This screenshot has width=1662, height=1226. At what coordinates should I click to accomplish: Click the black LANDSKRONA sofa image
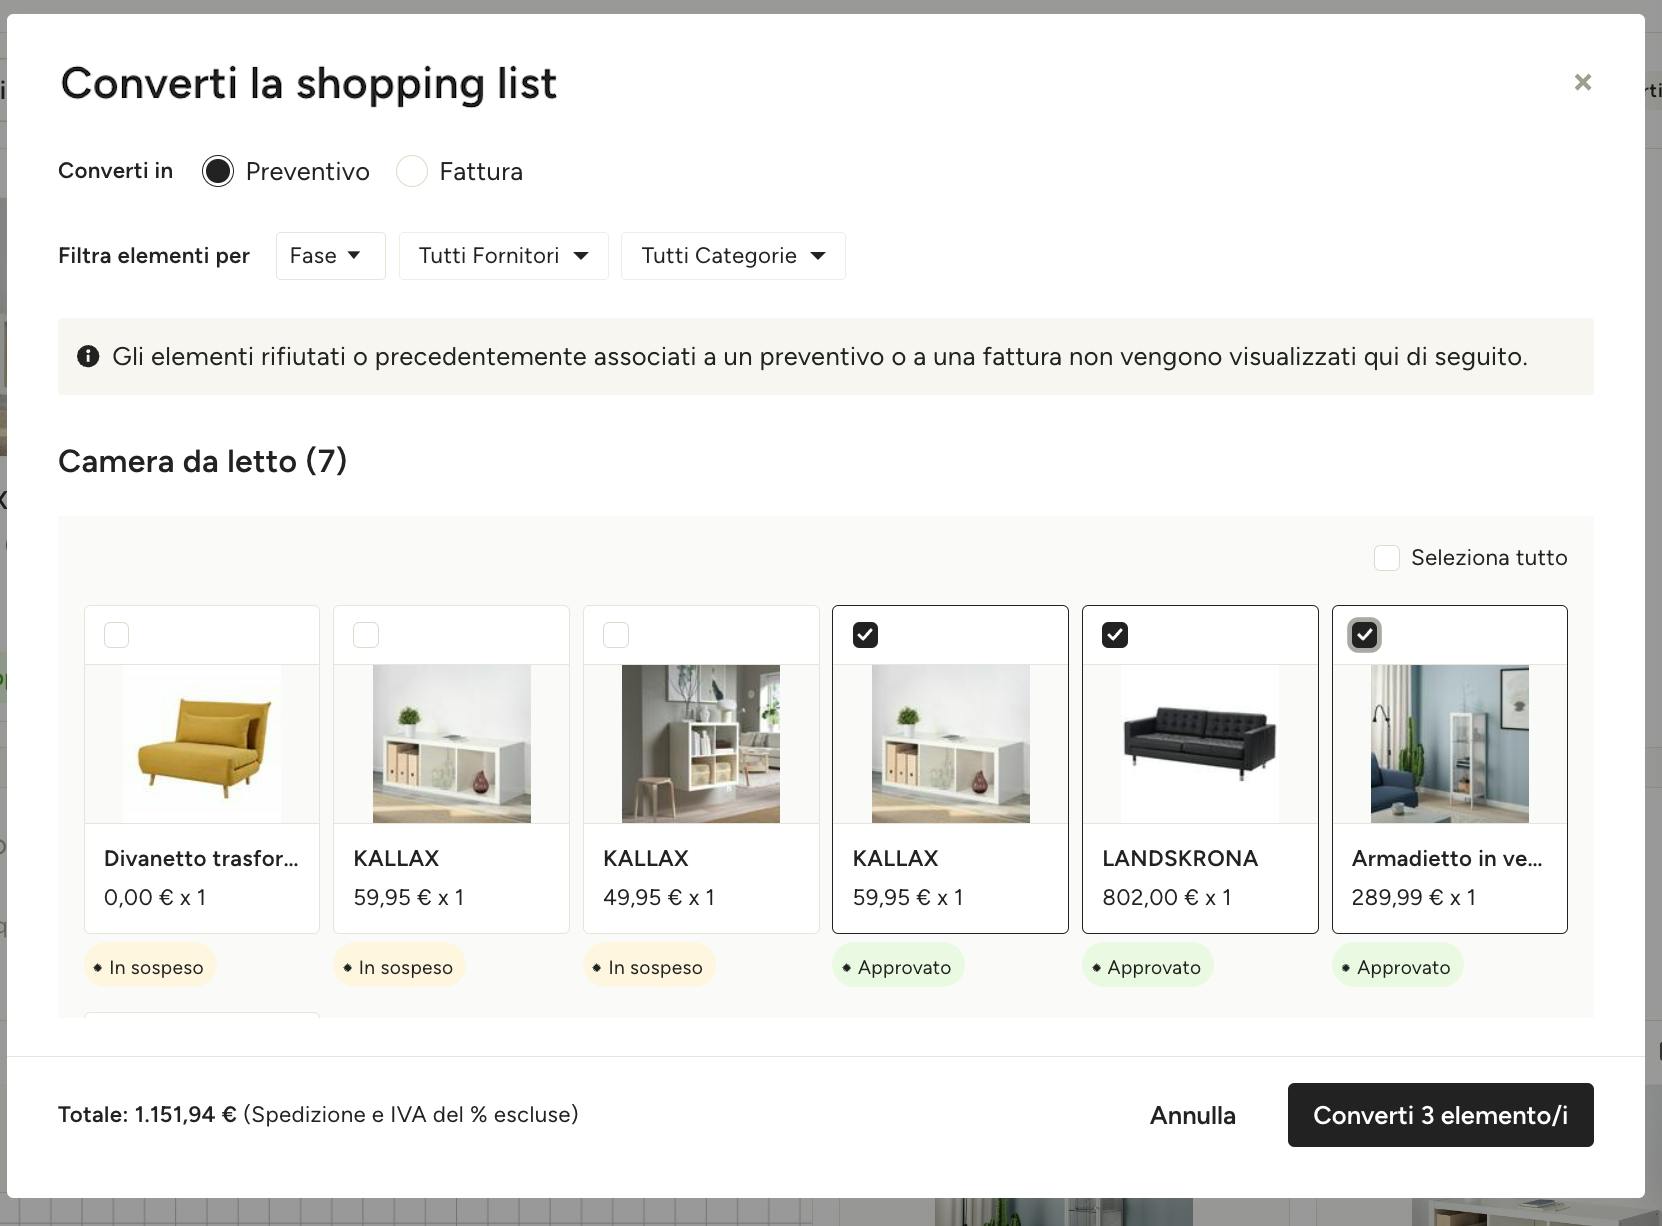click(1200, 744)
